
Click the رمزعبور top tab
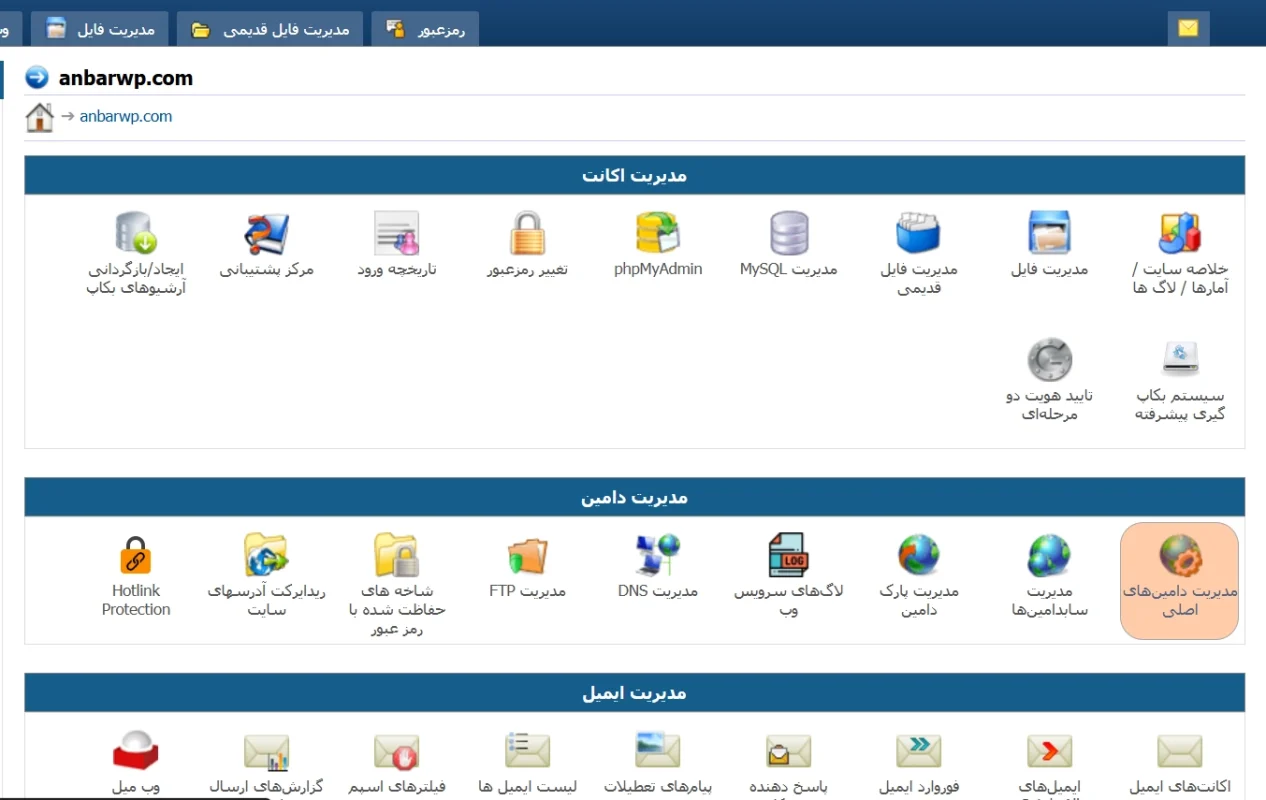click(425, 29)
